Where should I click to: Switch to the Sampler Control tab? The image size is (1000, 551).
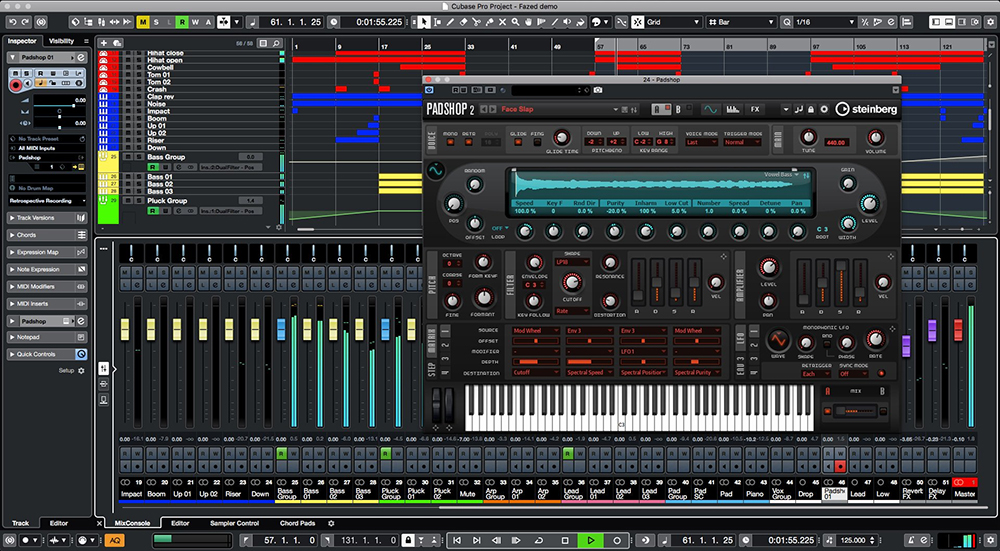click(x=234, y=523)
